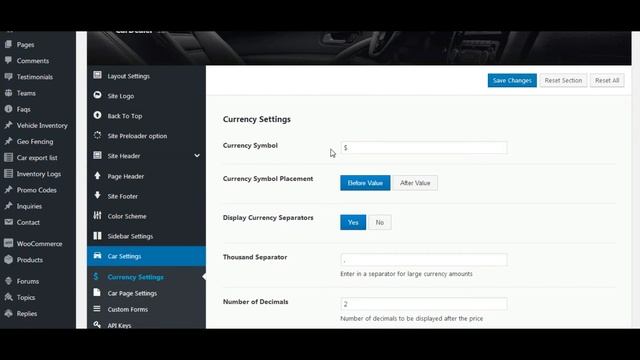Open the Faqs info icon
Image resolution: width=640 pixels, height=360 pixels.
pyautogui.click(x=8, y=109)
